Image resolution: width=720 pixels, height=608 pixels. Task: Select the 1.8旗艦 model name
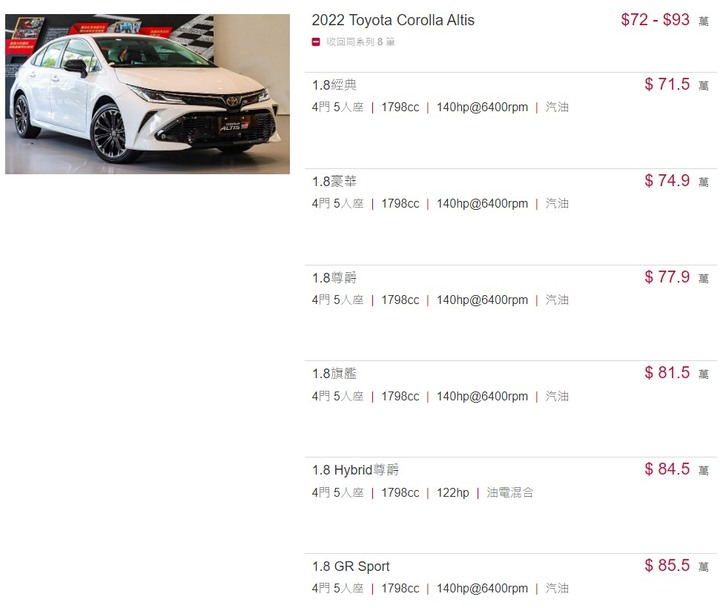pyautogui.click(x=334, y=373)
